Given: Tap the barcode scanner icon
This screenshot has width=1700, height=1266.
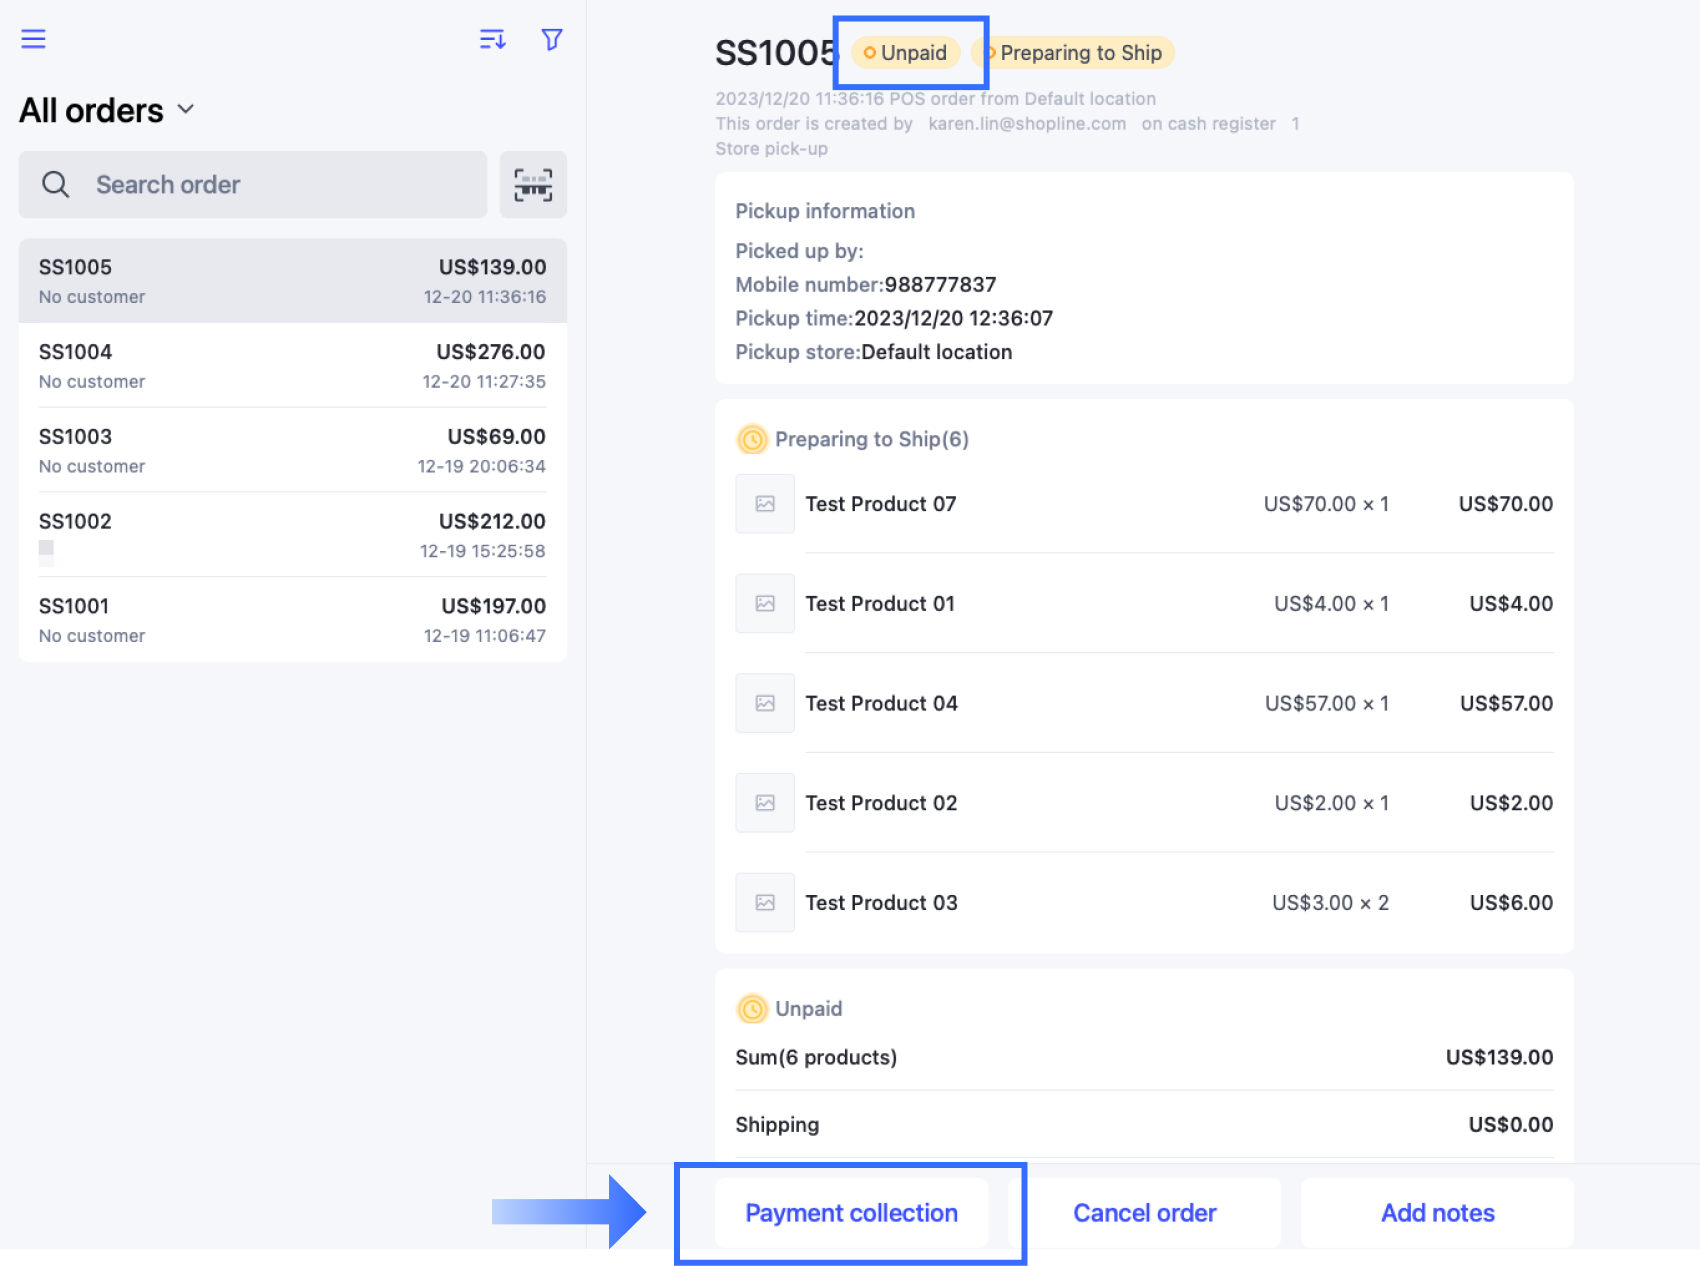Looking at the screenshot, I should point(533,185).
